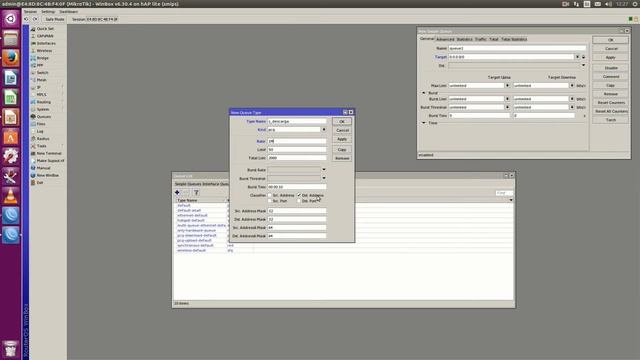Click Copy in New Queue Type dialog

[x=342, y=150]
